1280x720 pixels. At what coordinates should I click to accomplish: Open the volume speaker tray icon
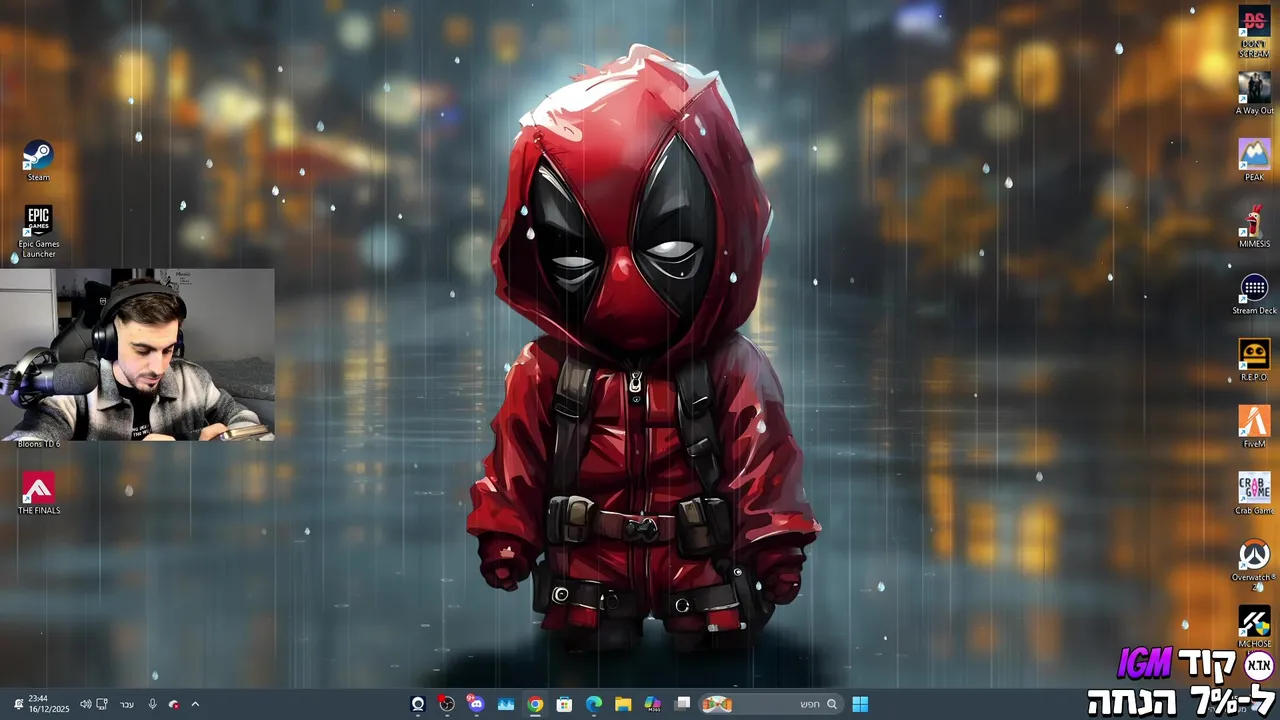pyautogui.click(x=85, y=704)
